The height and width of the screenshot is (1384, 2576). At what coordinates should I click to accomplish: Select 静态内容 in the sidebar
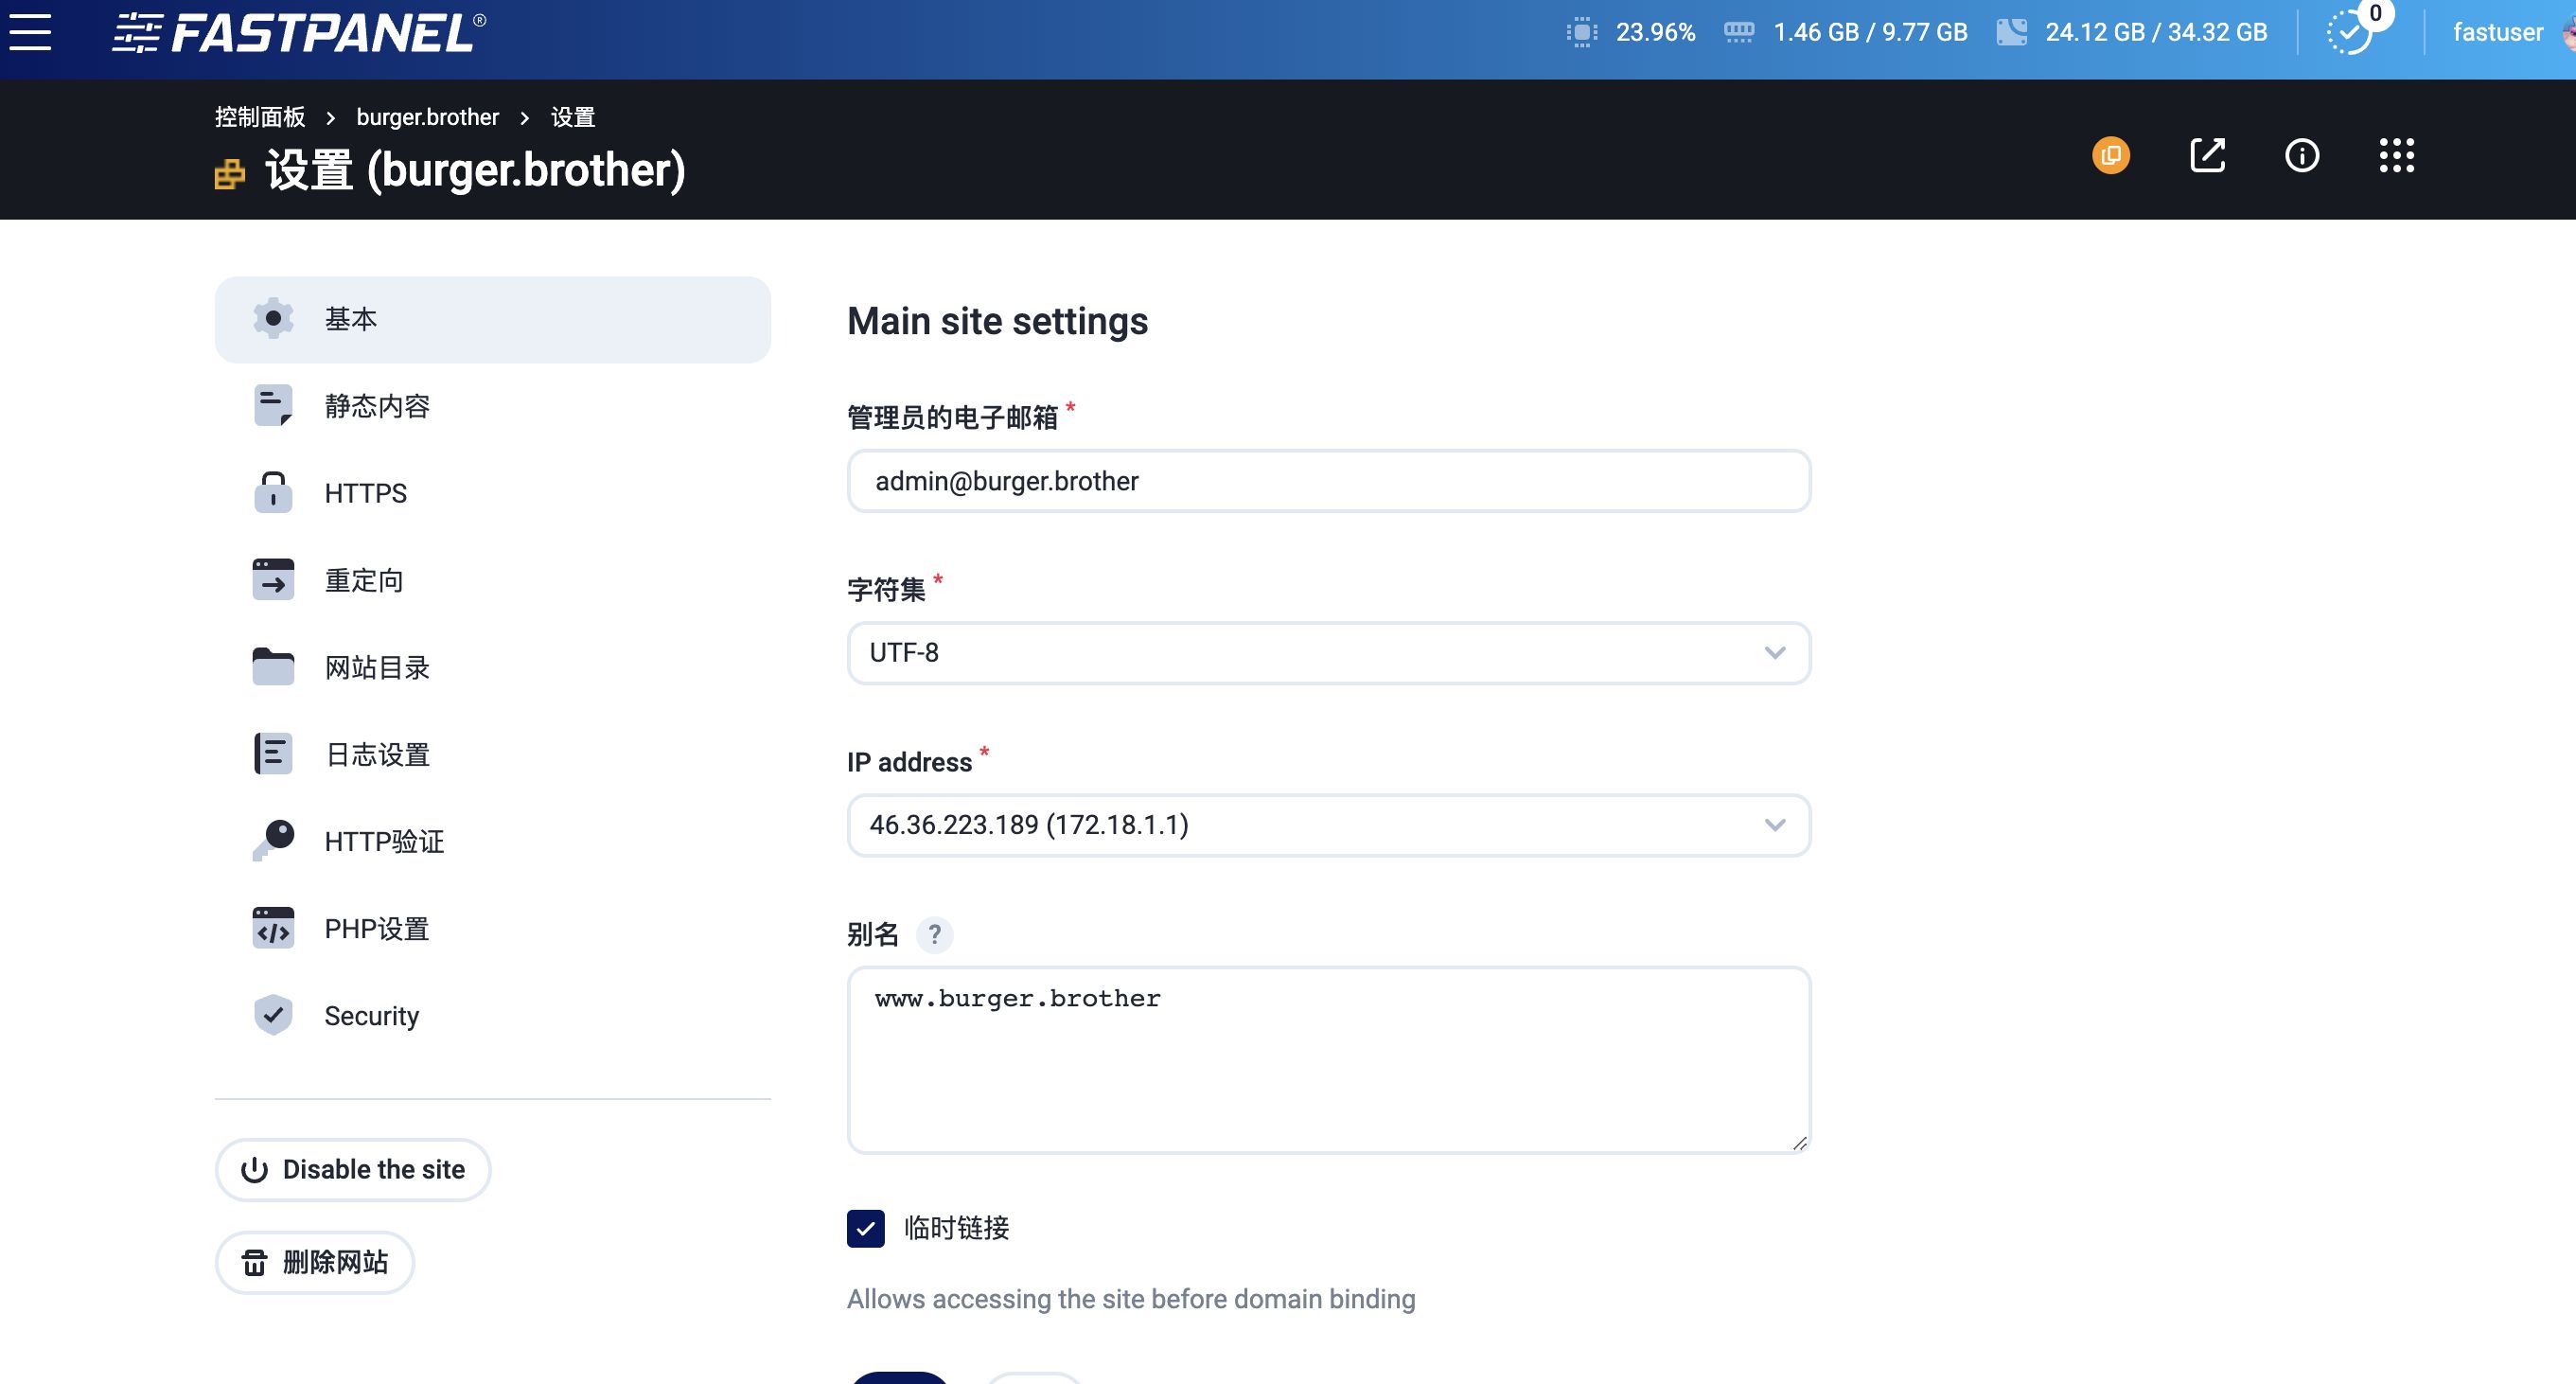click(x=377, y=405)
